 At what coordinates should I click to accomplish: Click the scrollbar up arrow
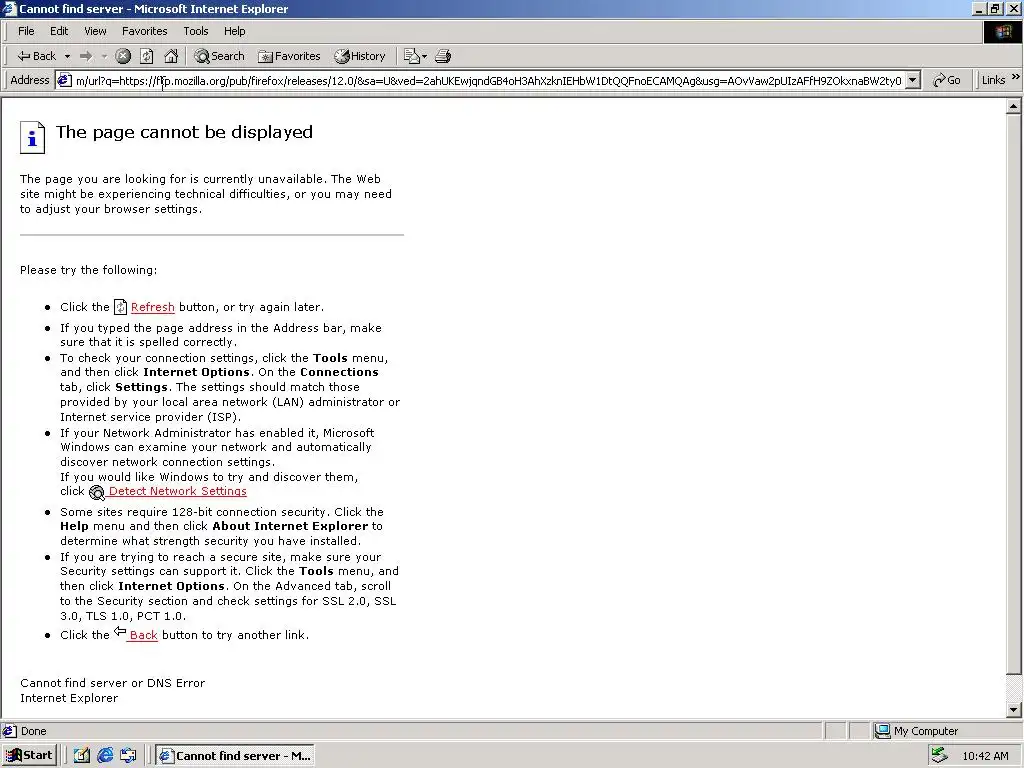[x=1014, y=106]
